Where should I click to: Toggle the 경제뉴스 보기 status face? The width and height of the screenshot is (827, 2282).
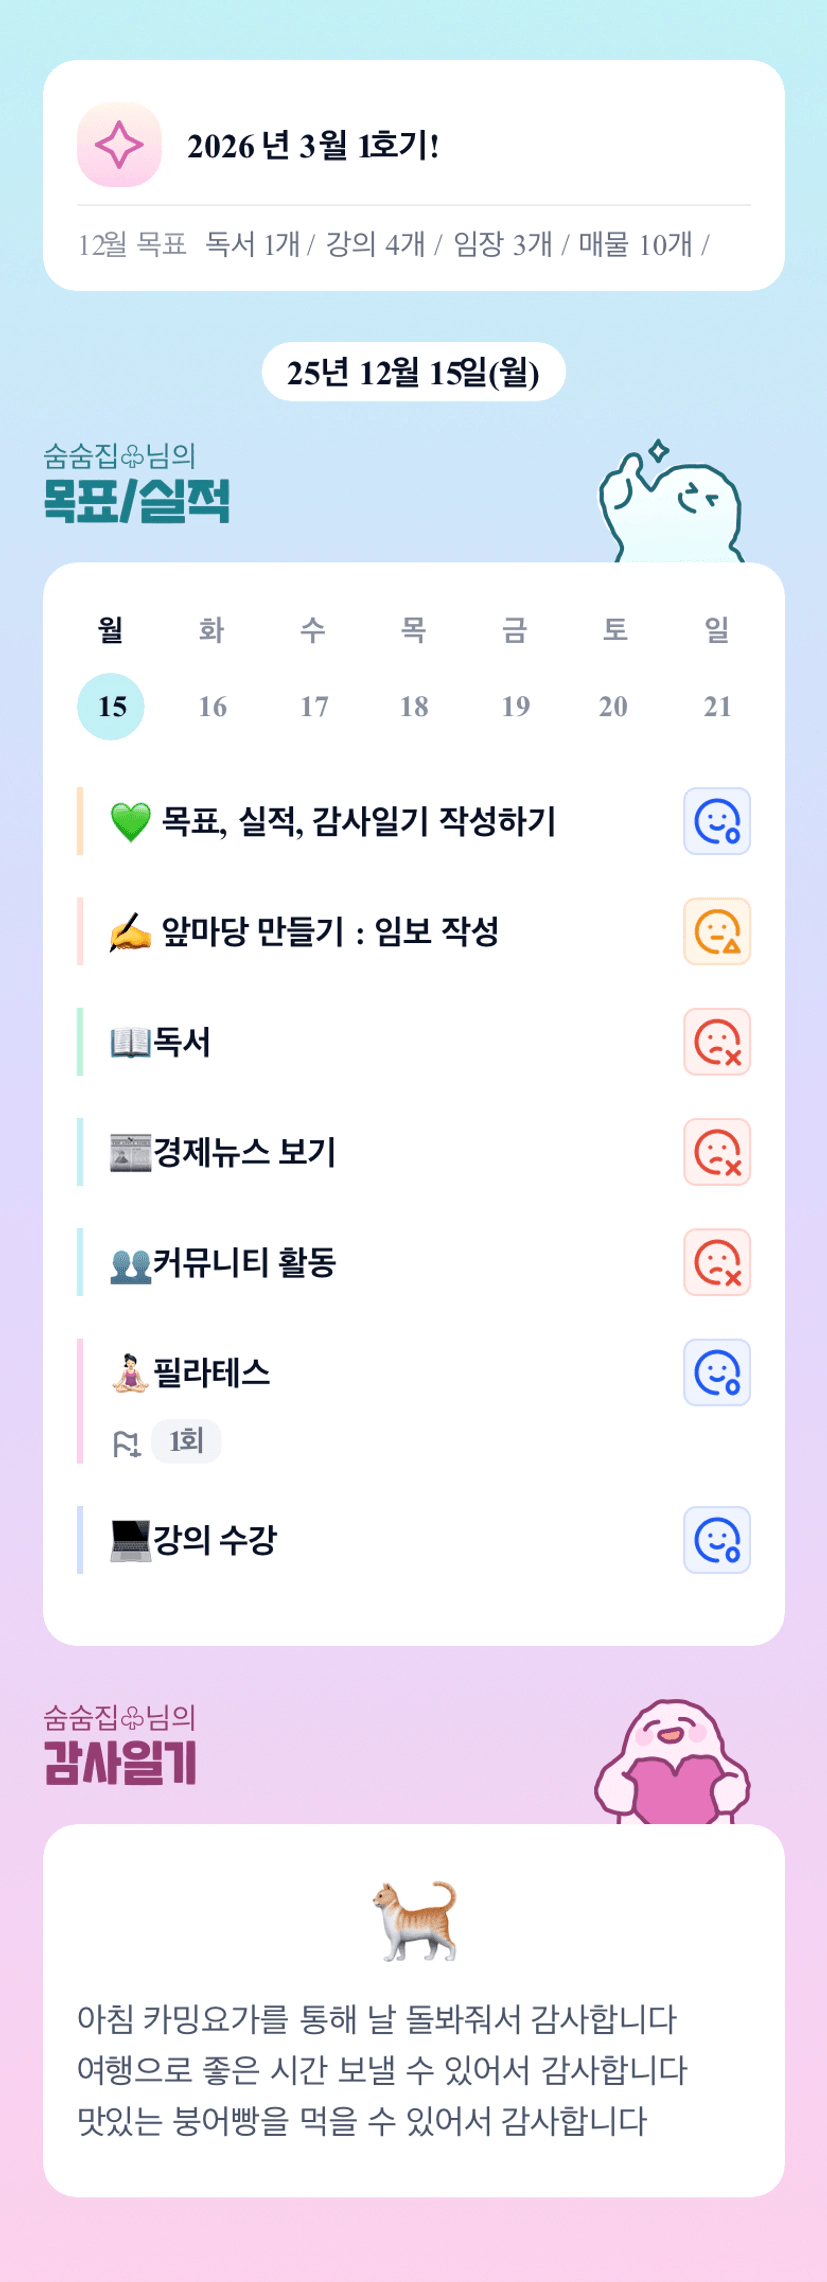(716, 1152)
